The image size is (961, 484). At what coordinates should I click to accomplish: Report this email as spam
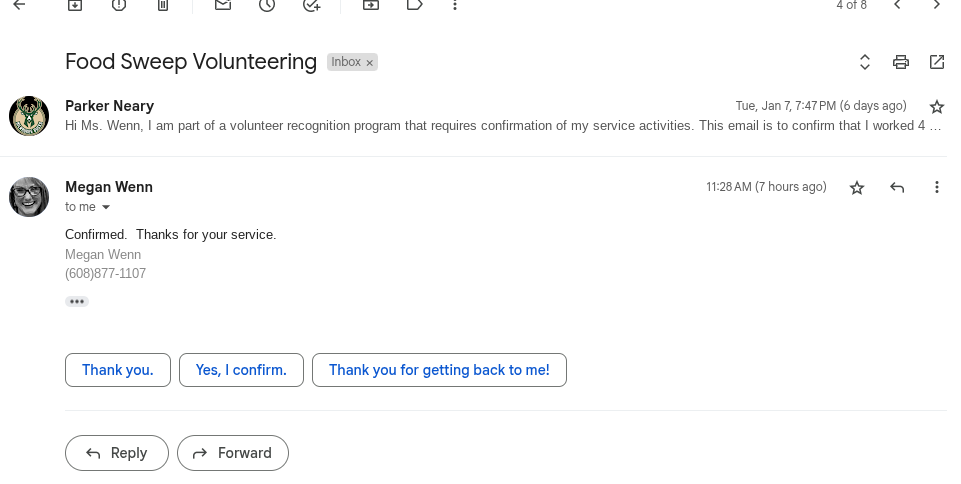click(119, 5)
